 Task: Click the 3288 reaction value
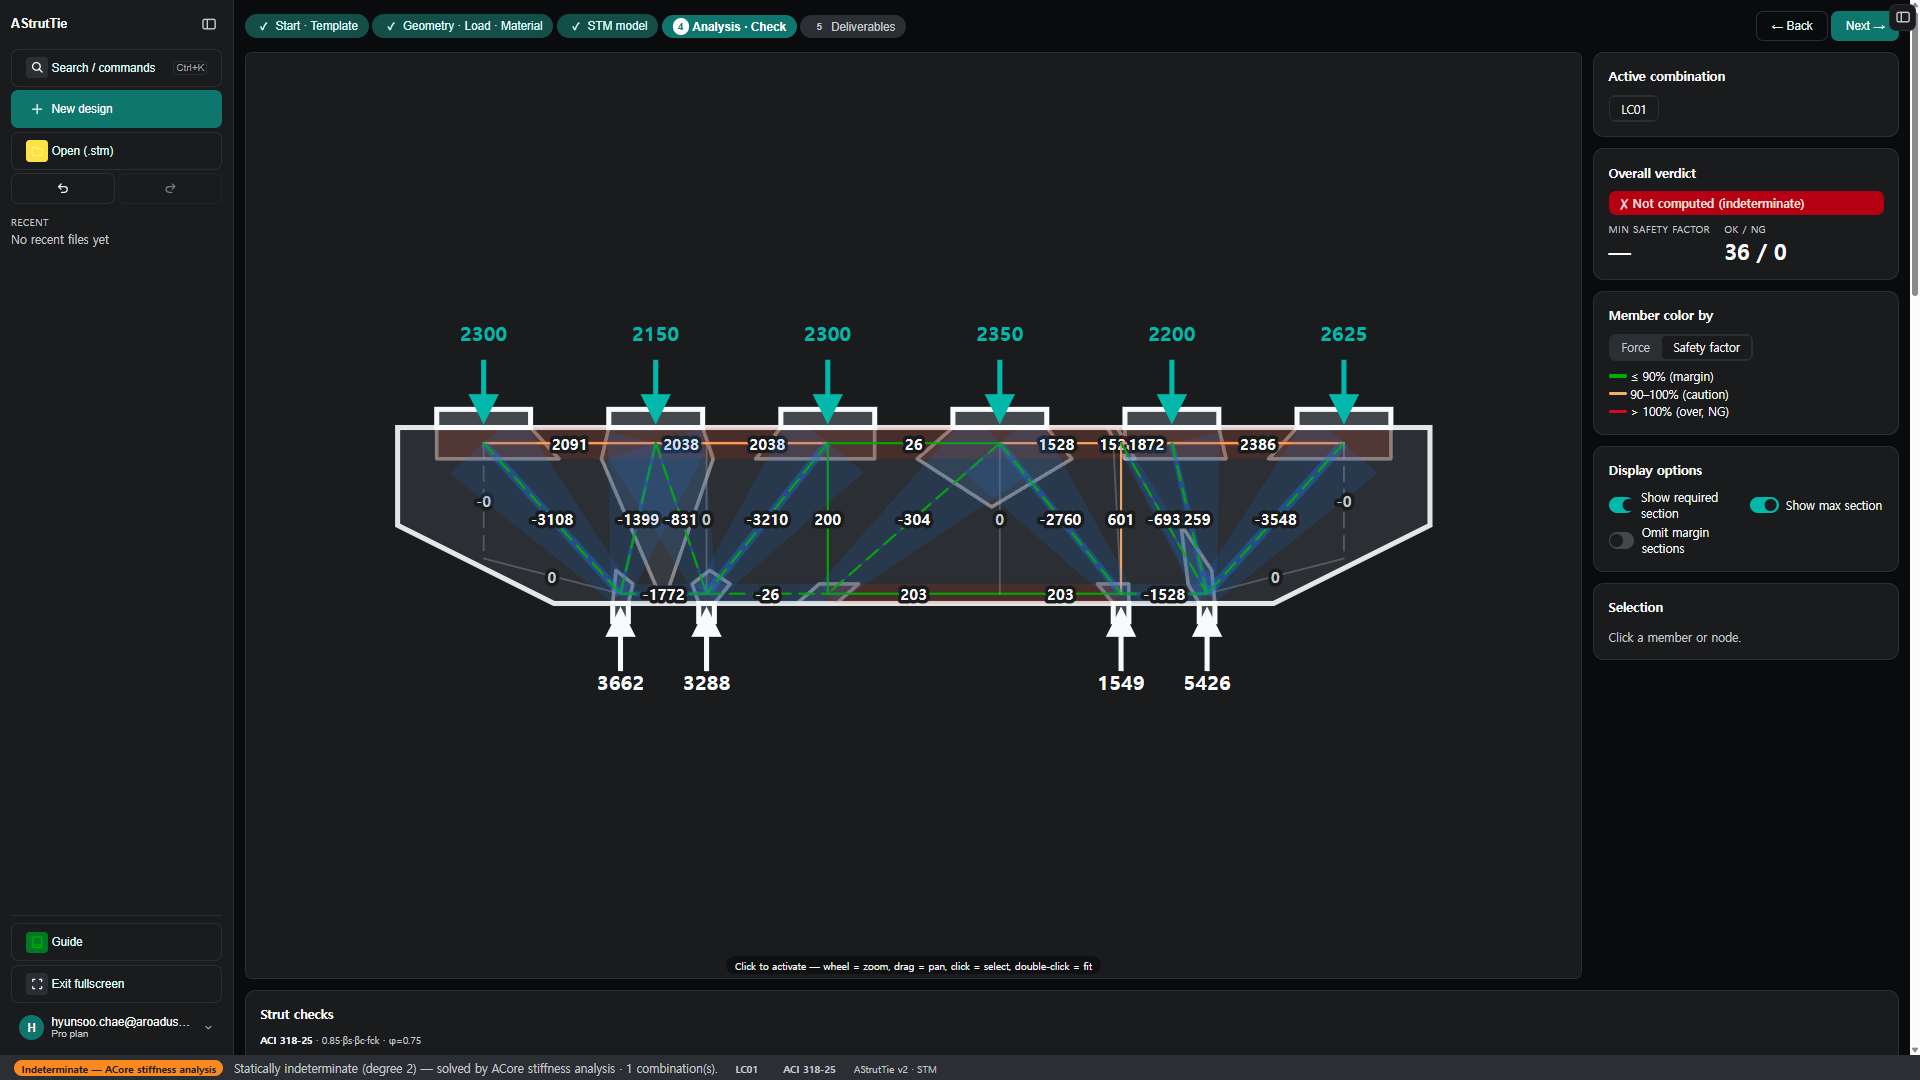point(706,683)
